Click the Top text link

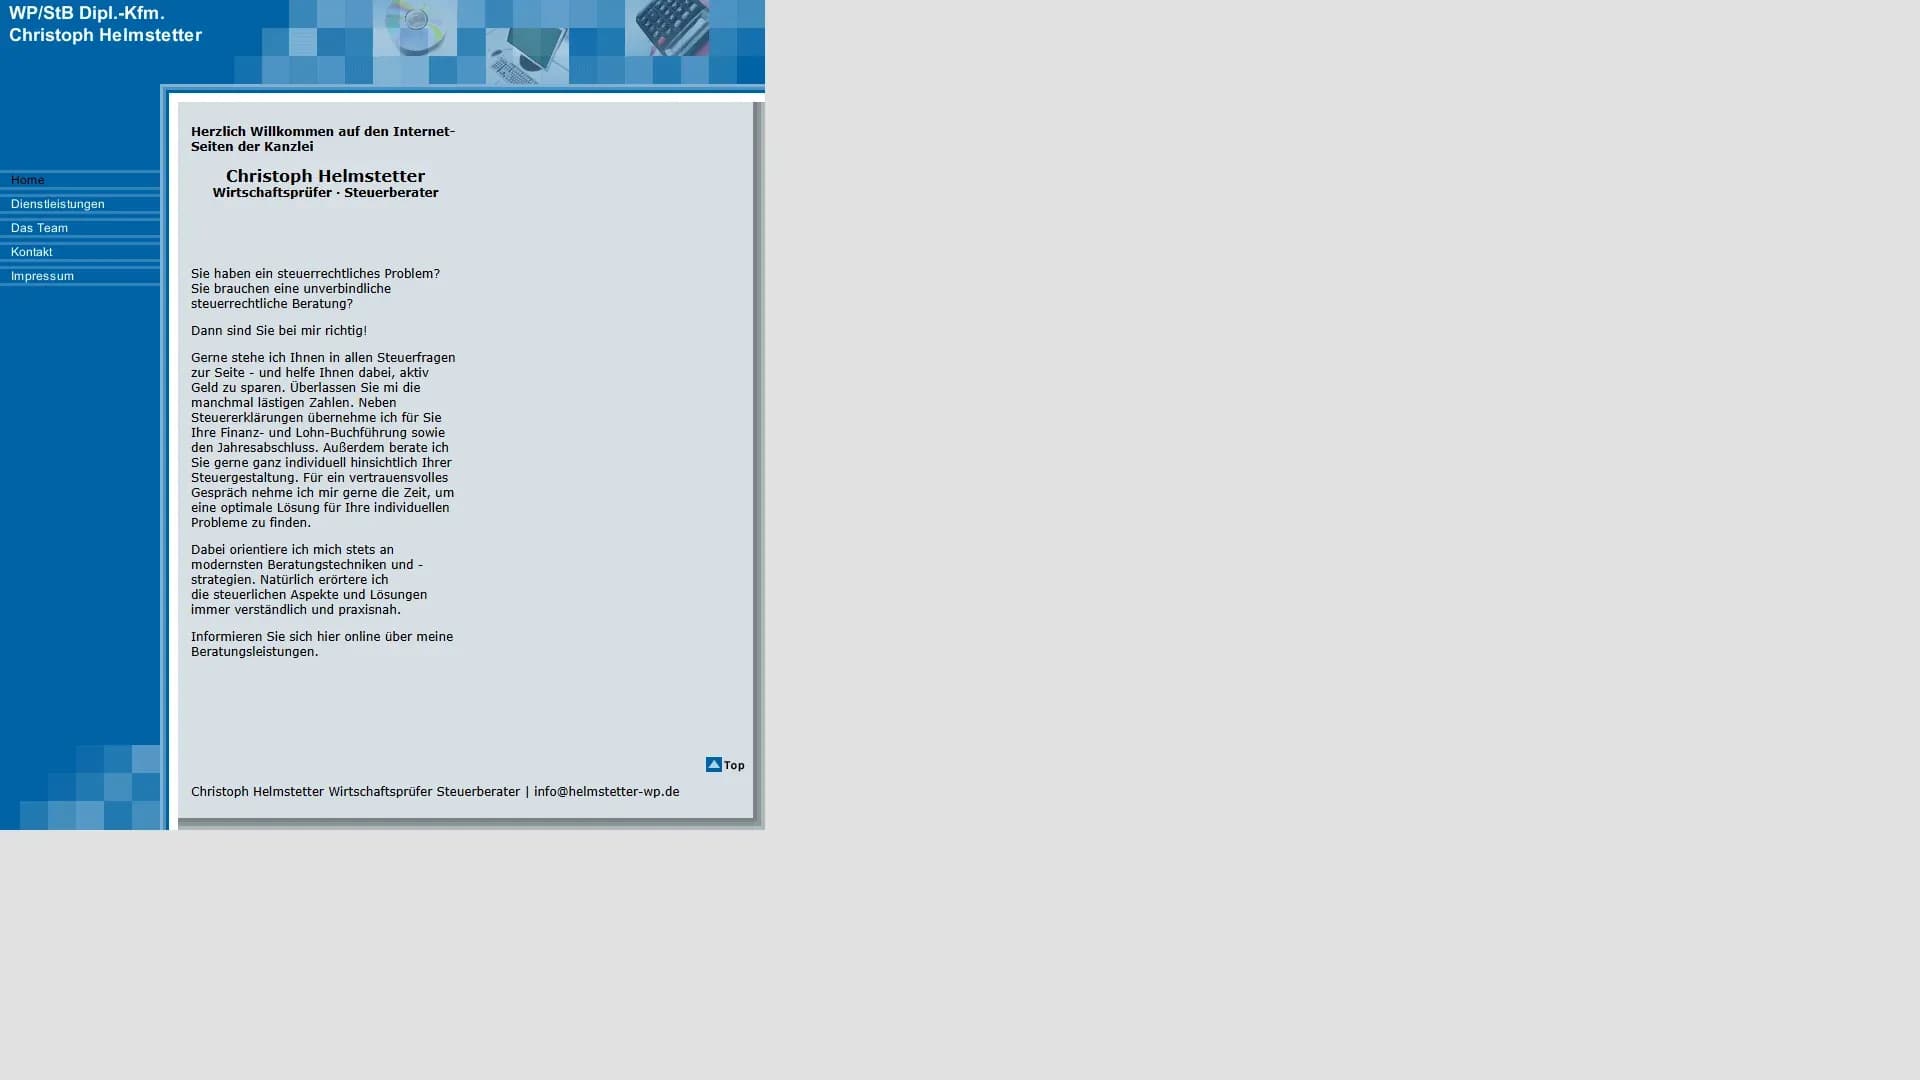click(x=735, y=766)
